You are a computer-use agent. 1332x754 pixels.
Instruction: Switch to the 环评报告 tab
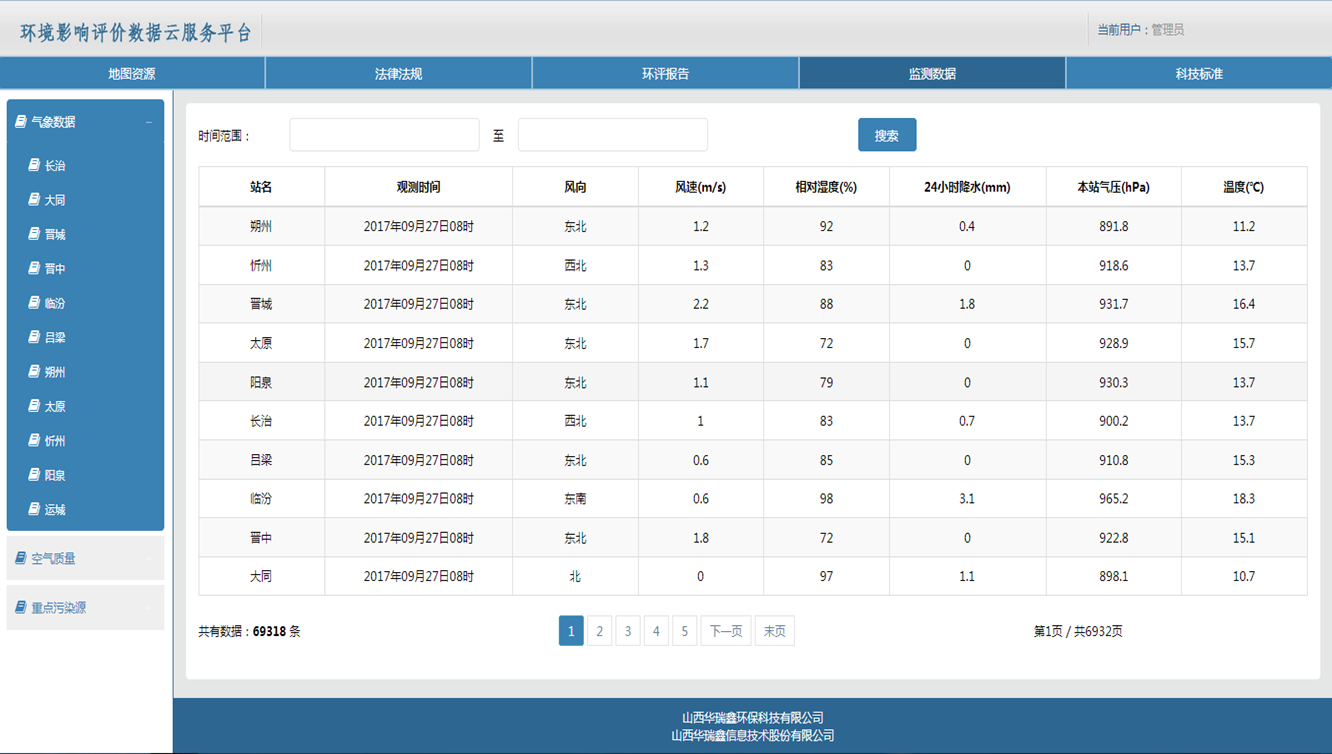click(x=665, y=74)
